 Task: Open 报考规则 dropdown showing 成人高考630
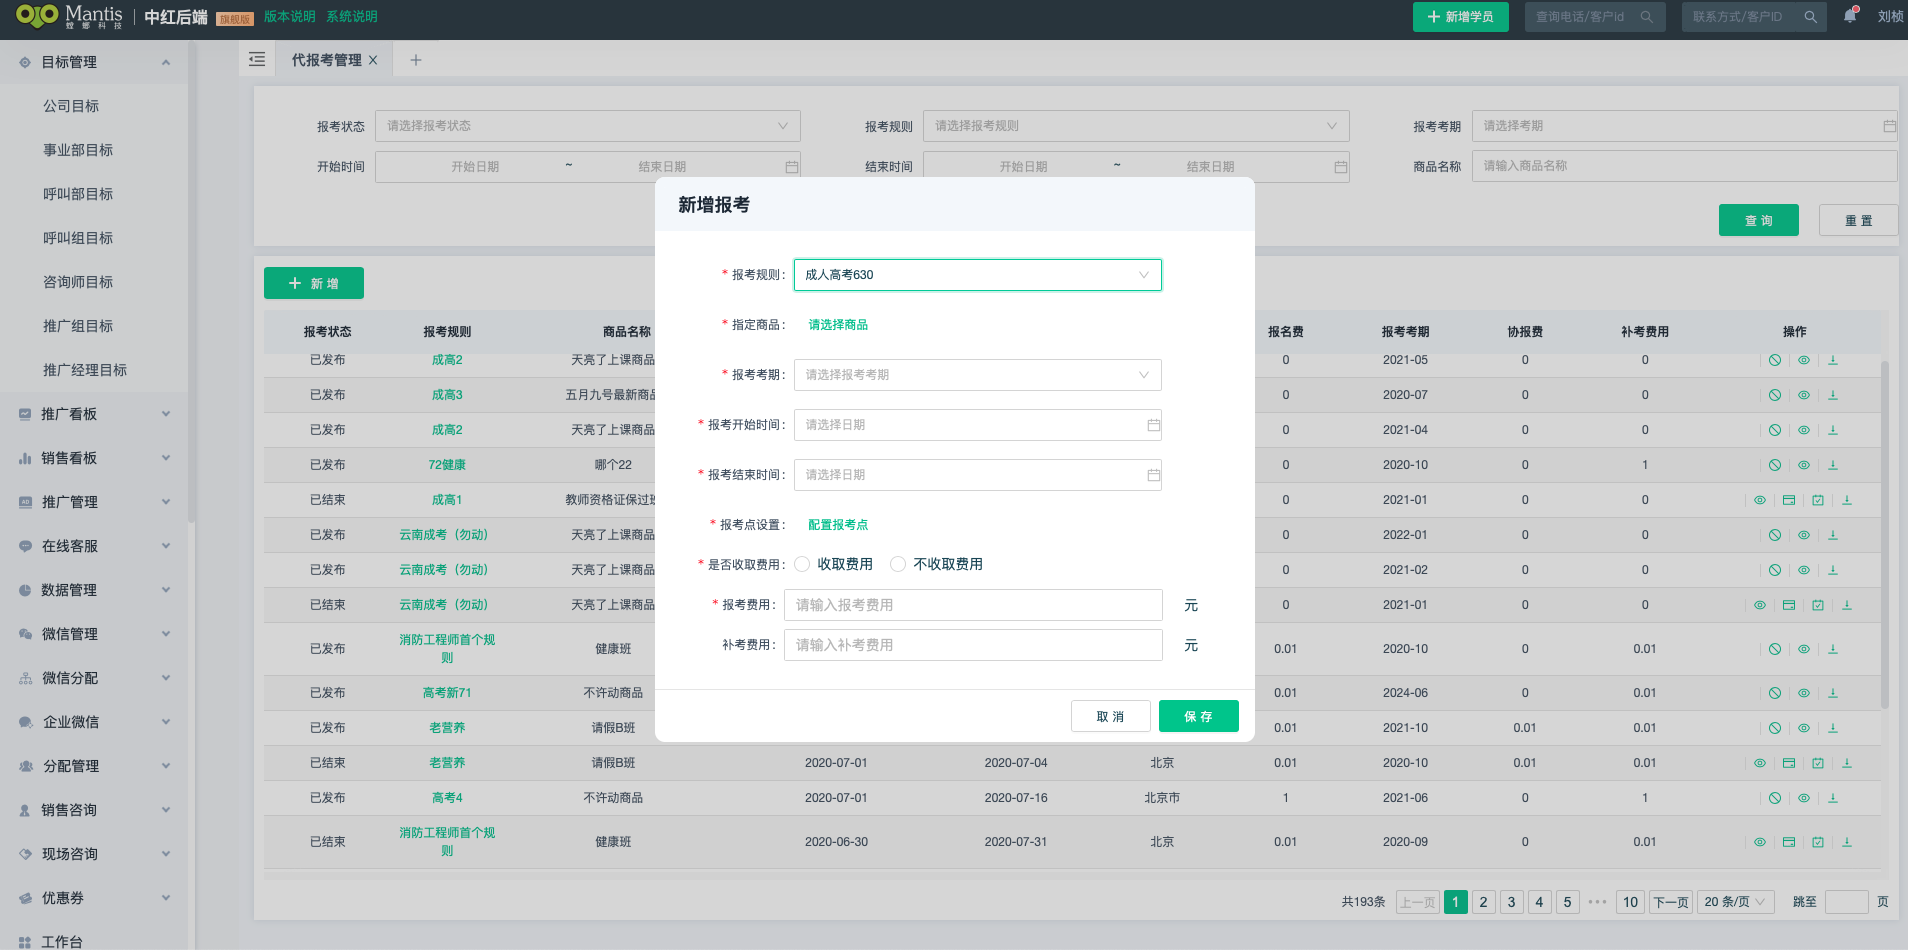978,275
